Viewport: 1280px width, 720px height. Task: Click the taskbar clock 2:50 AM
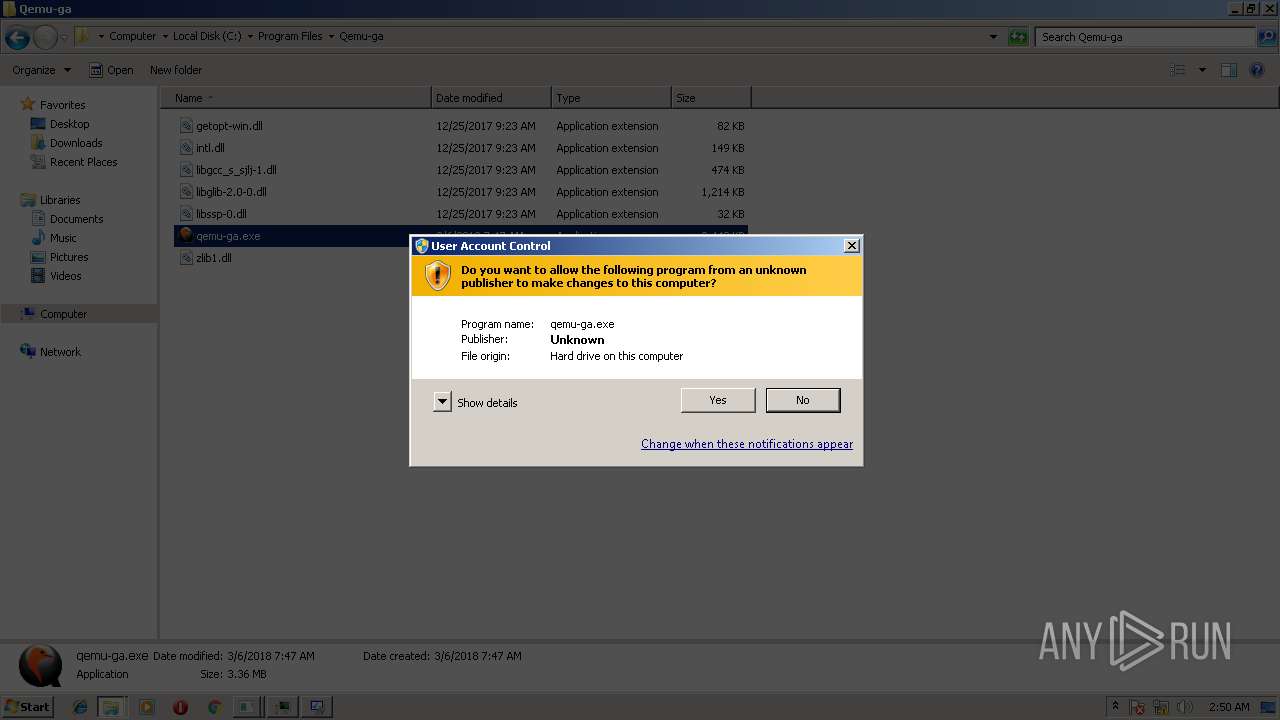pyautogui.click(x=1229, y=707)
